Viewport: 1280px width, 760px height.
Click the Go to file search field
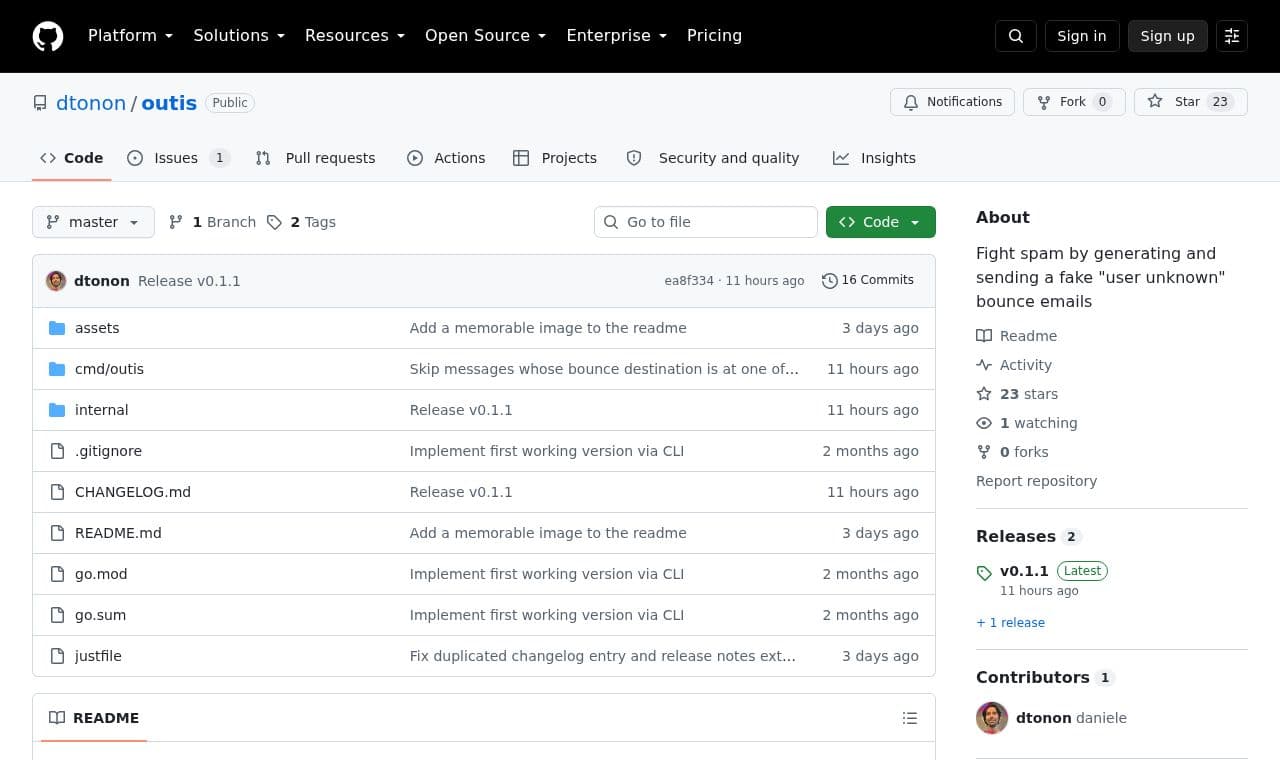706,222
